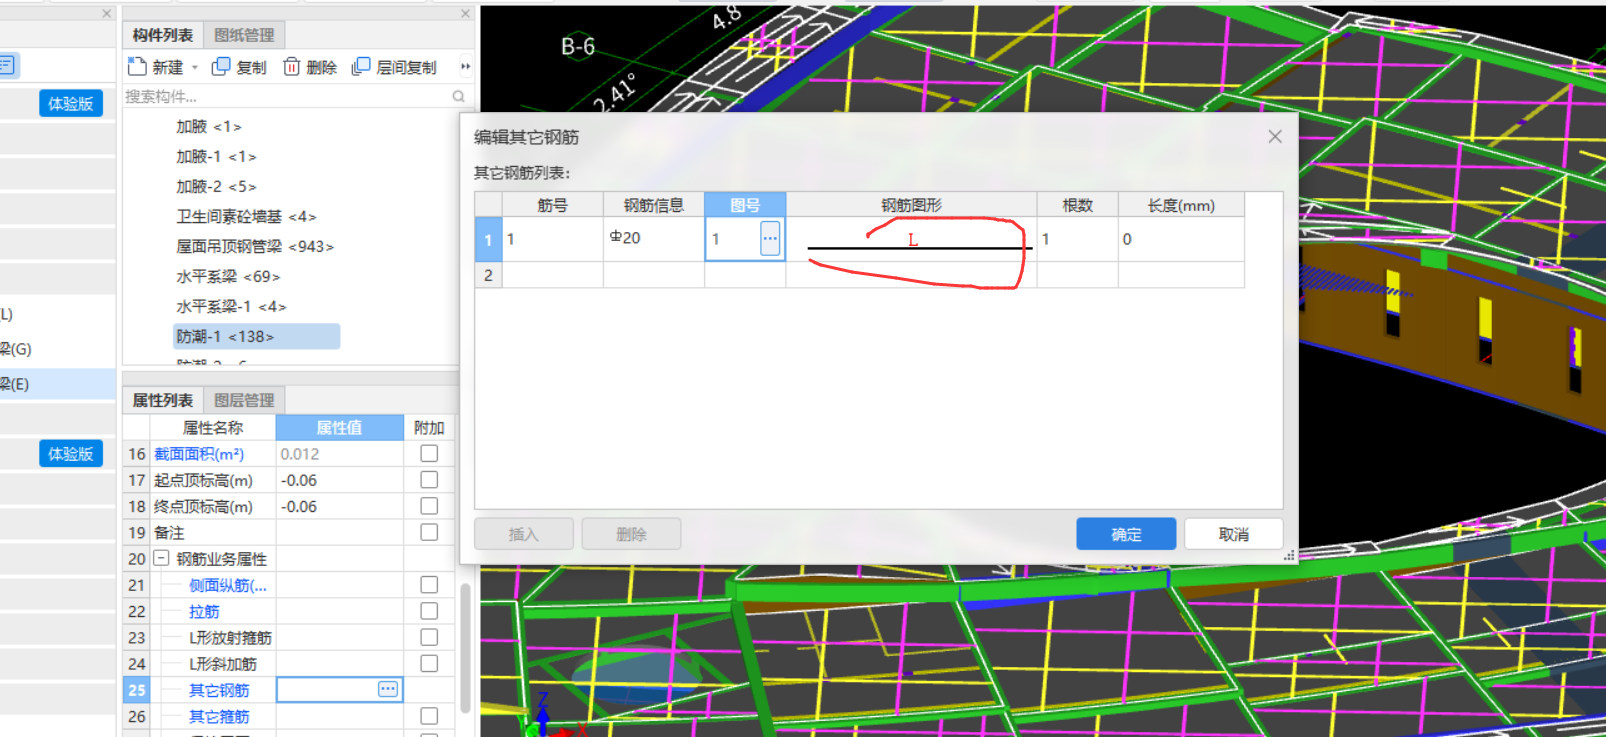Click the search magnifier icon
Image resolution: width=1606 pixels, height=737 pixels.
pyautogui.click(x=458, y=97)
